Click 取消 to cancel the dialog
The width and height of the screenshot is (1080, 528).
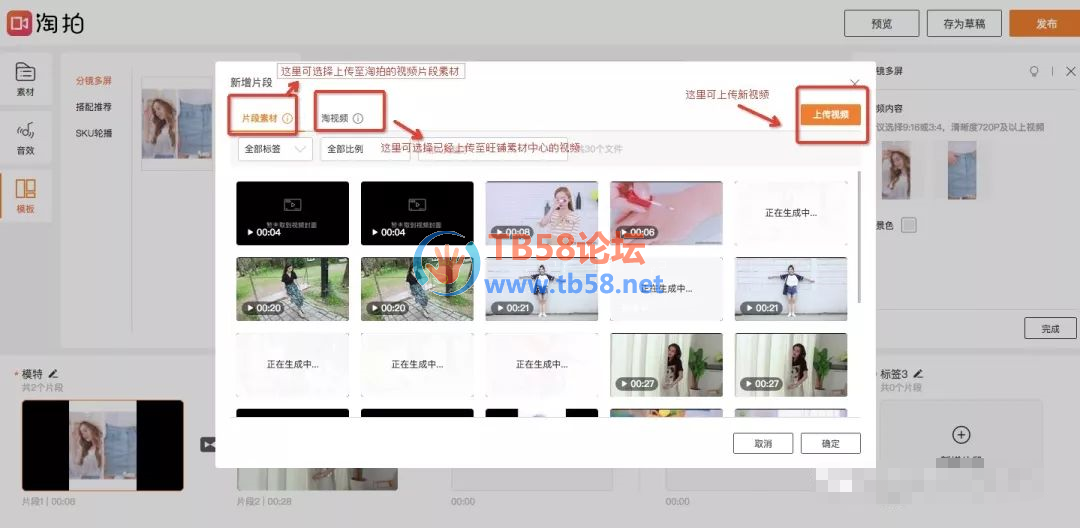(762, 444)
